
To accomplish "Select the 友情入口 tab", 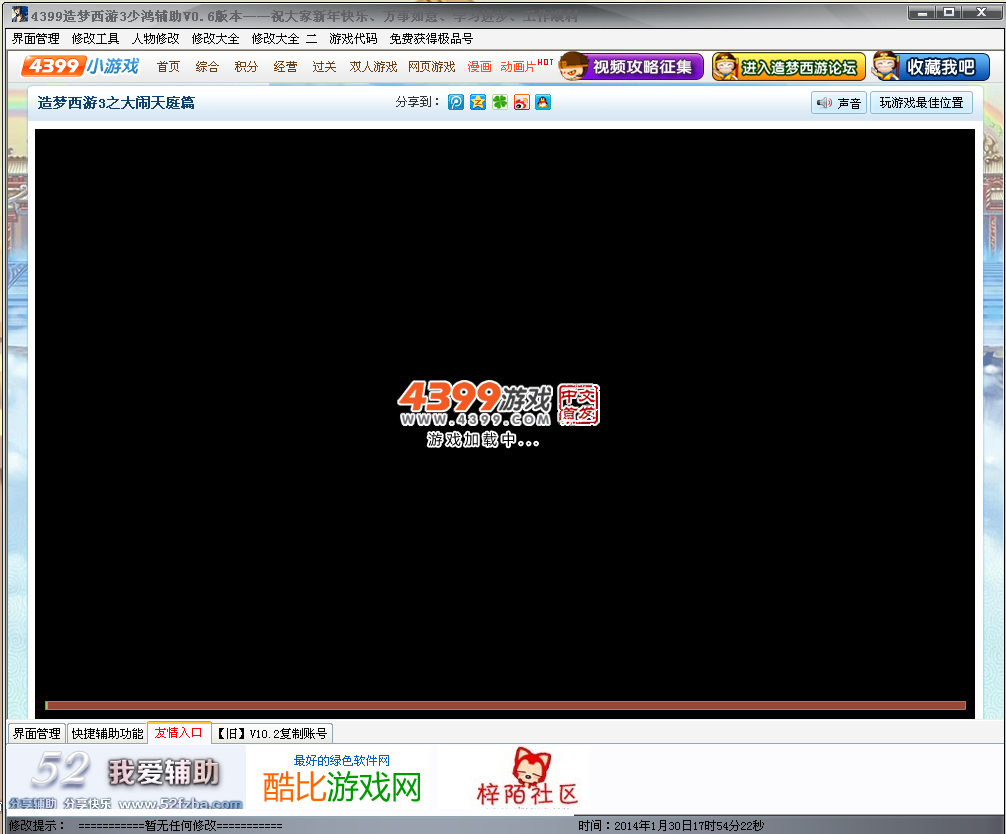I will [x=179, y=733].
